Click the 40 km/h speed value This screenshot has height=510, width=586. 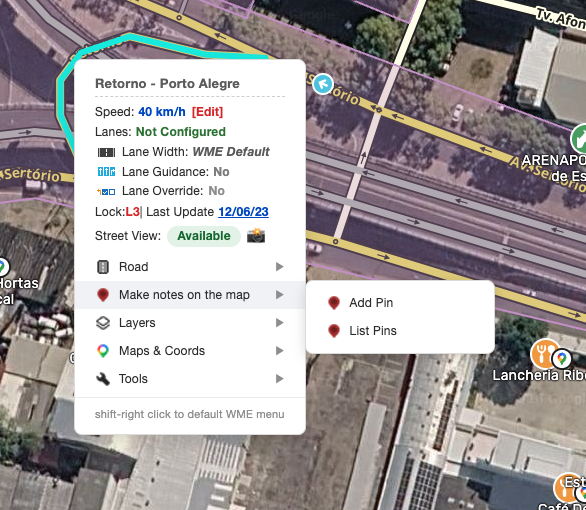point(162,112)
